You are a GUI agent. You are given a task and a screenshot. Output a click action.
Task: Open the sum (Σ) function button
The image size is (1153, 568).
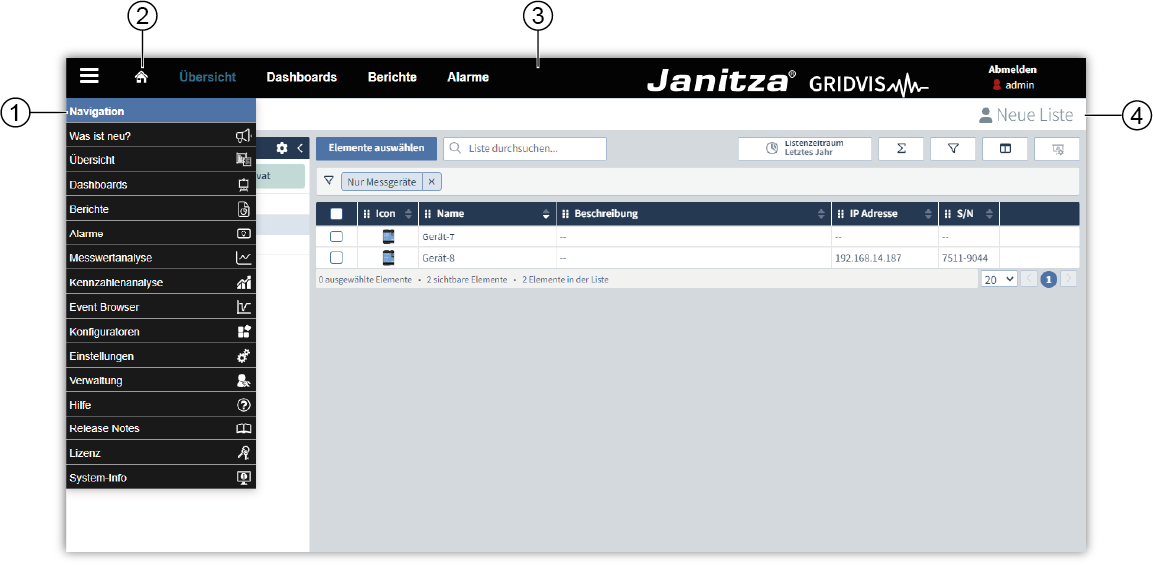901,149
